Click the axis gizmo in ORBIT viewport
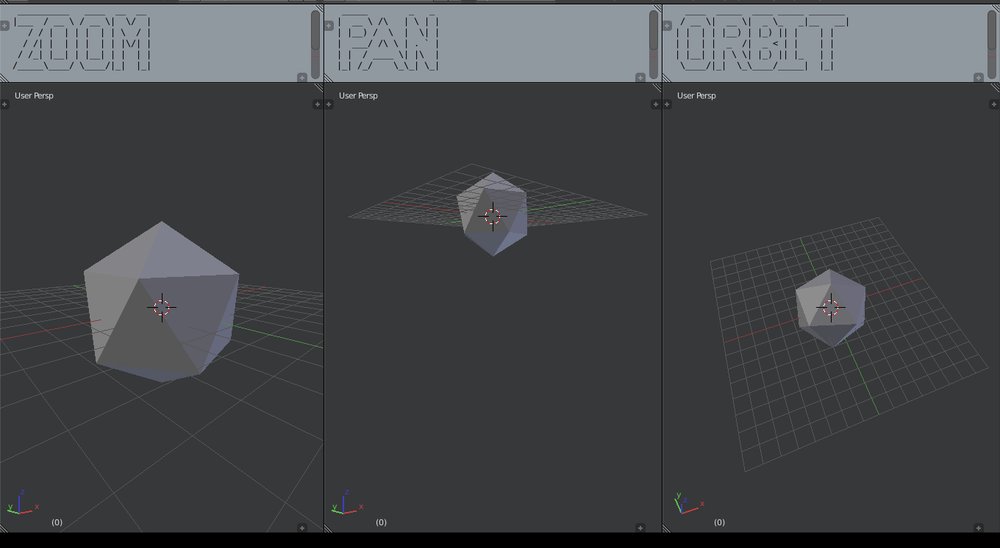The width and height of the screenshot is (1000, 548). coord(688,503)
